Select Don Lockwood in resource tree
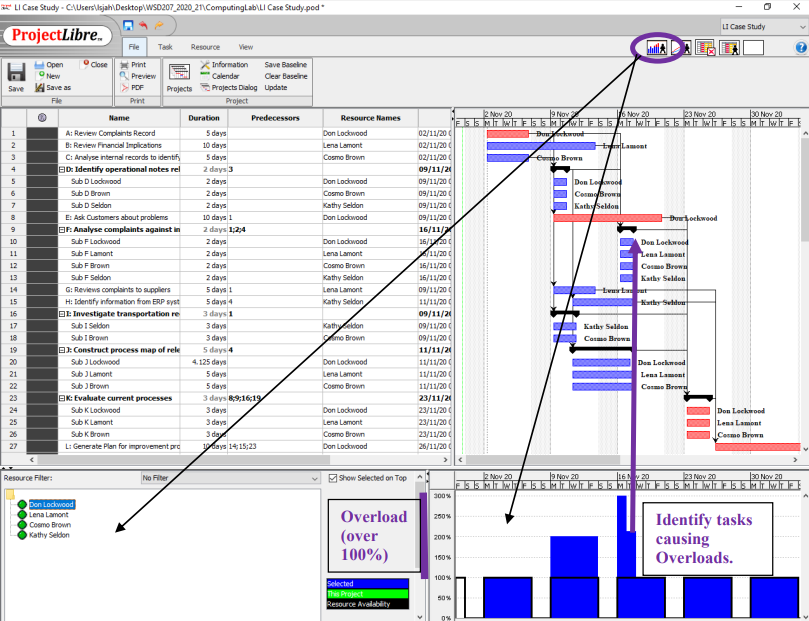 [x=52, y=504]
